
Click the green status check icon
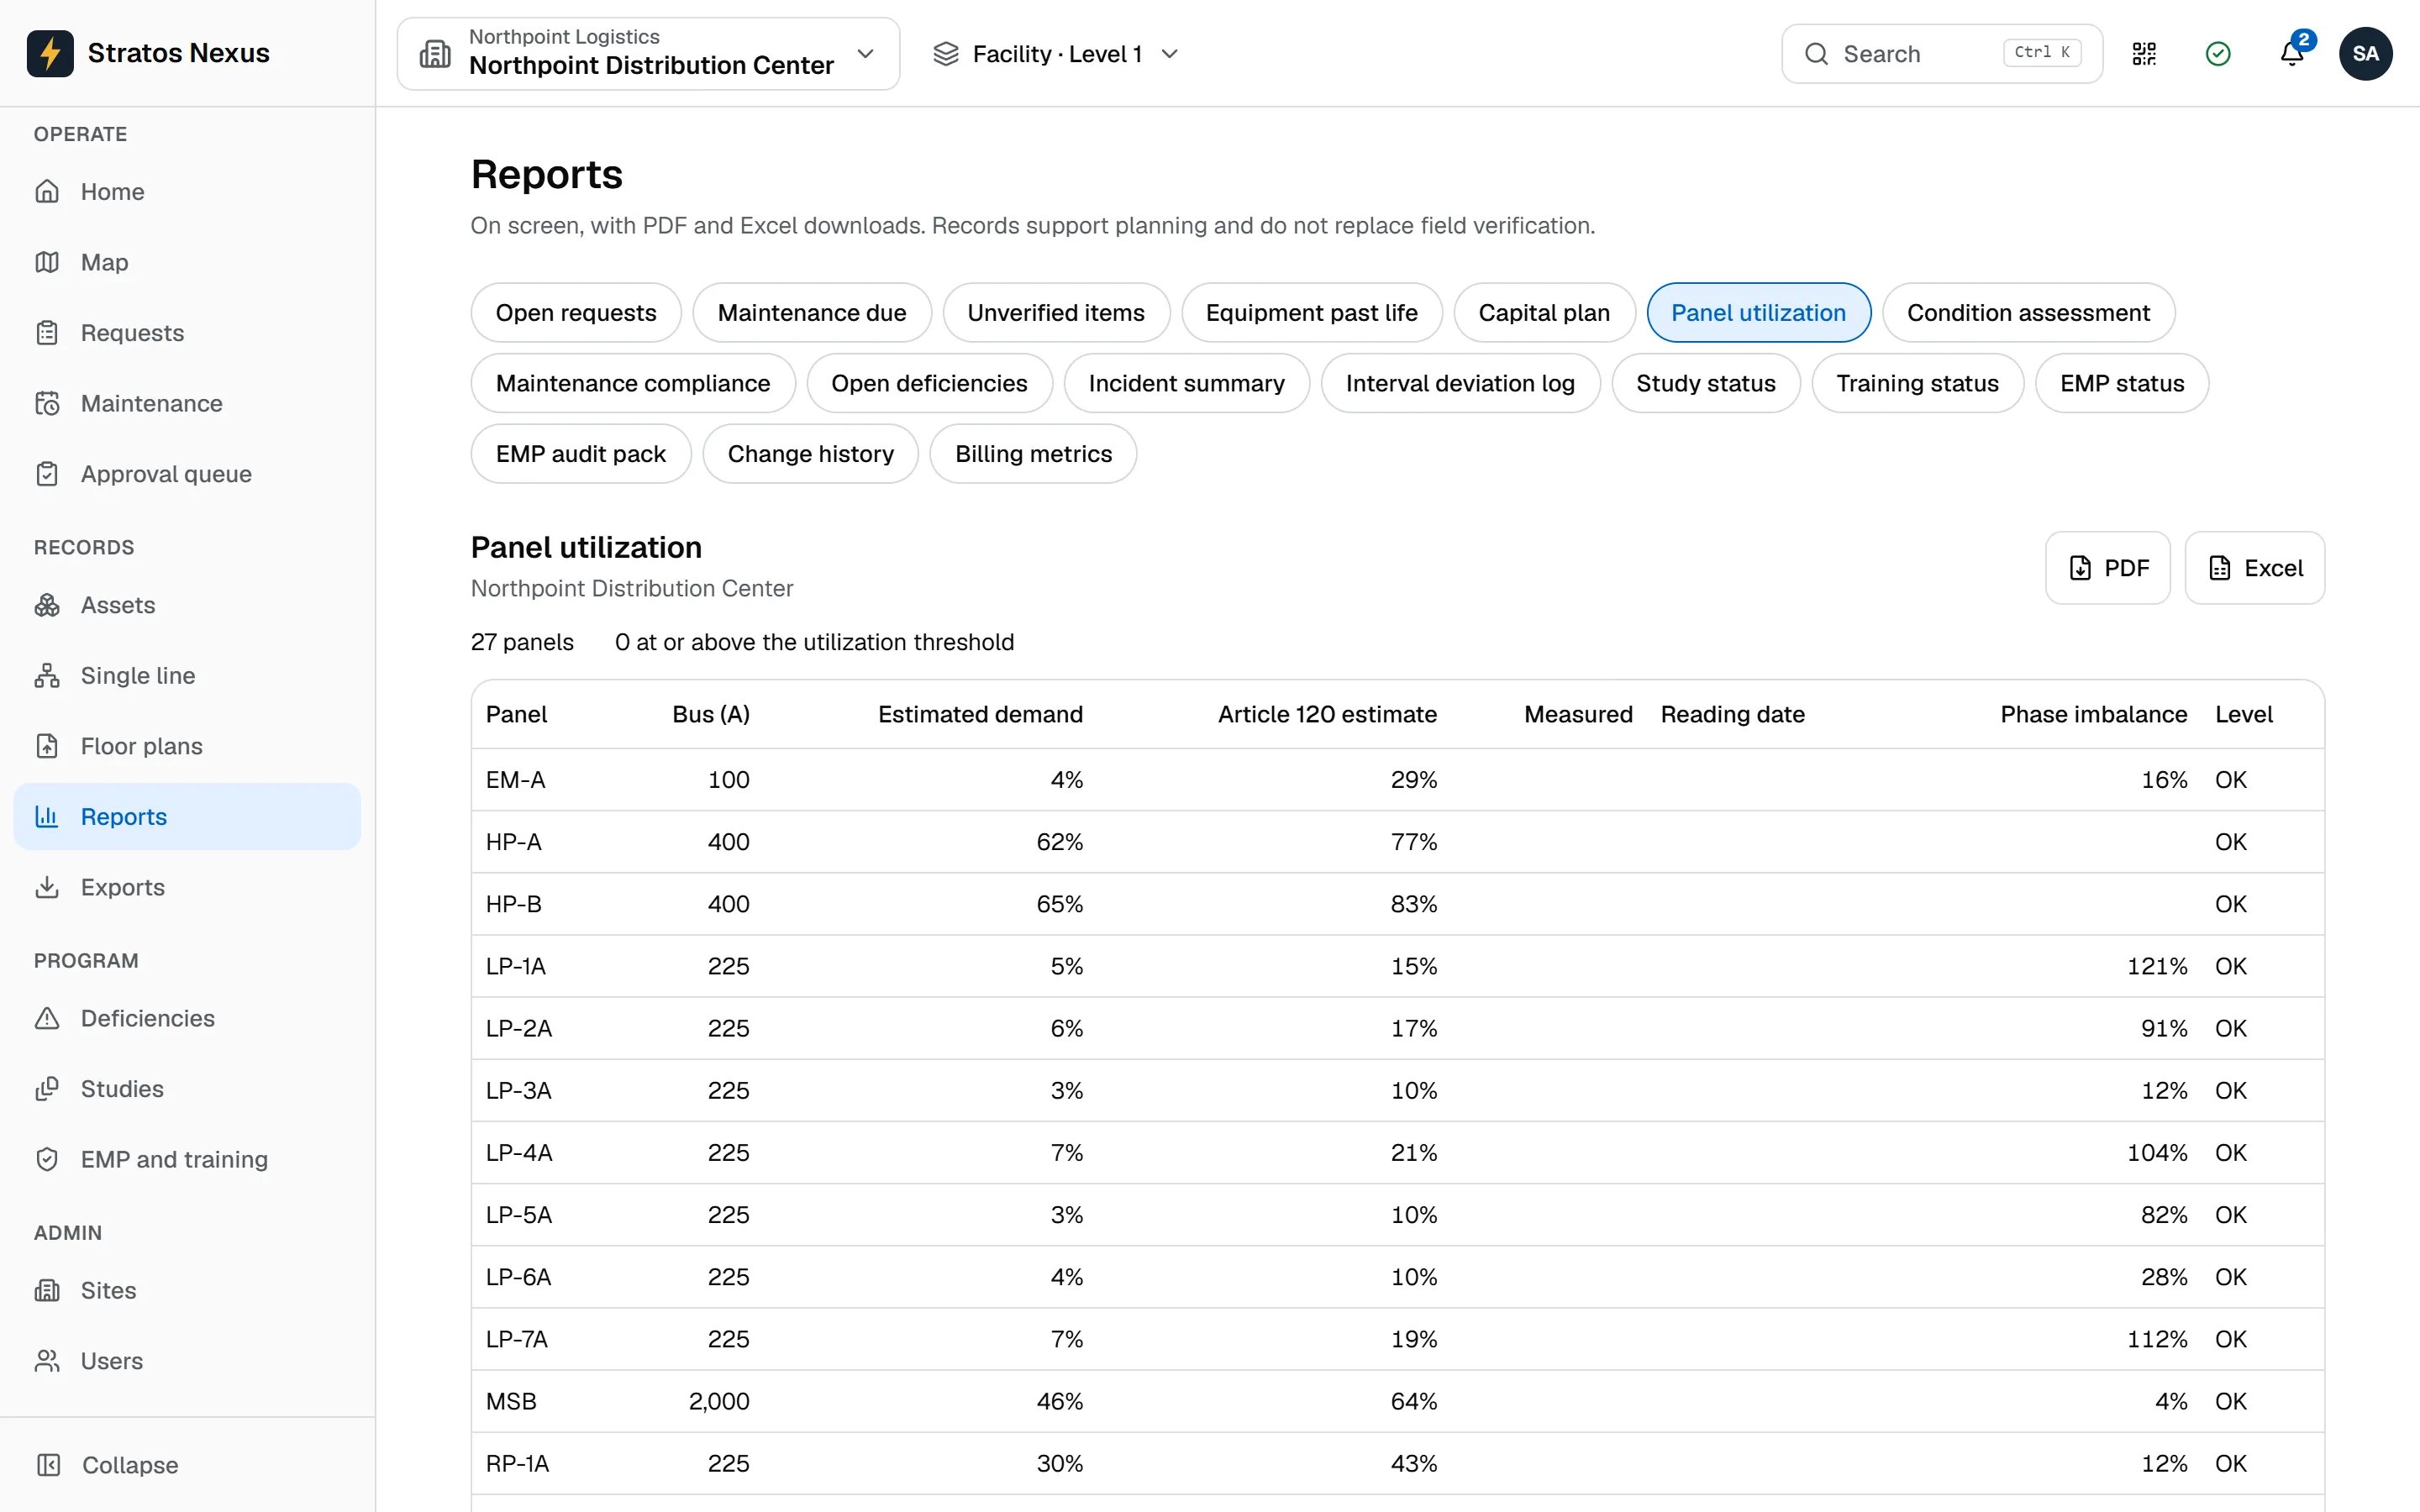pyautogui.click(x=2218, y=53)
